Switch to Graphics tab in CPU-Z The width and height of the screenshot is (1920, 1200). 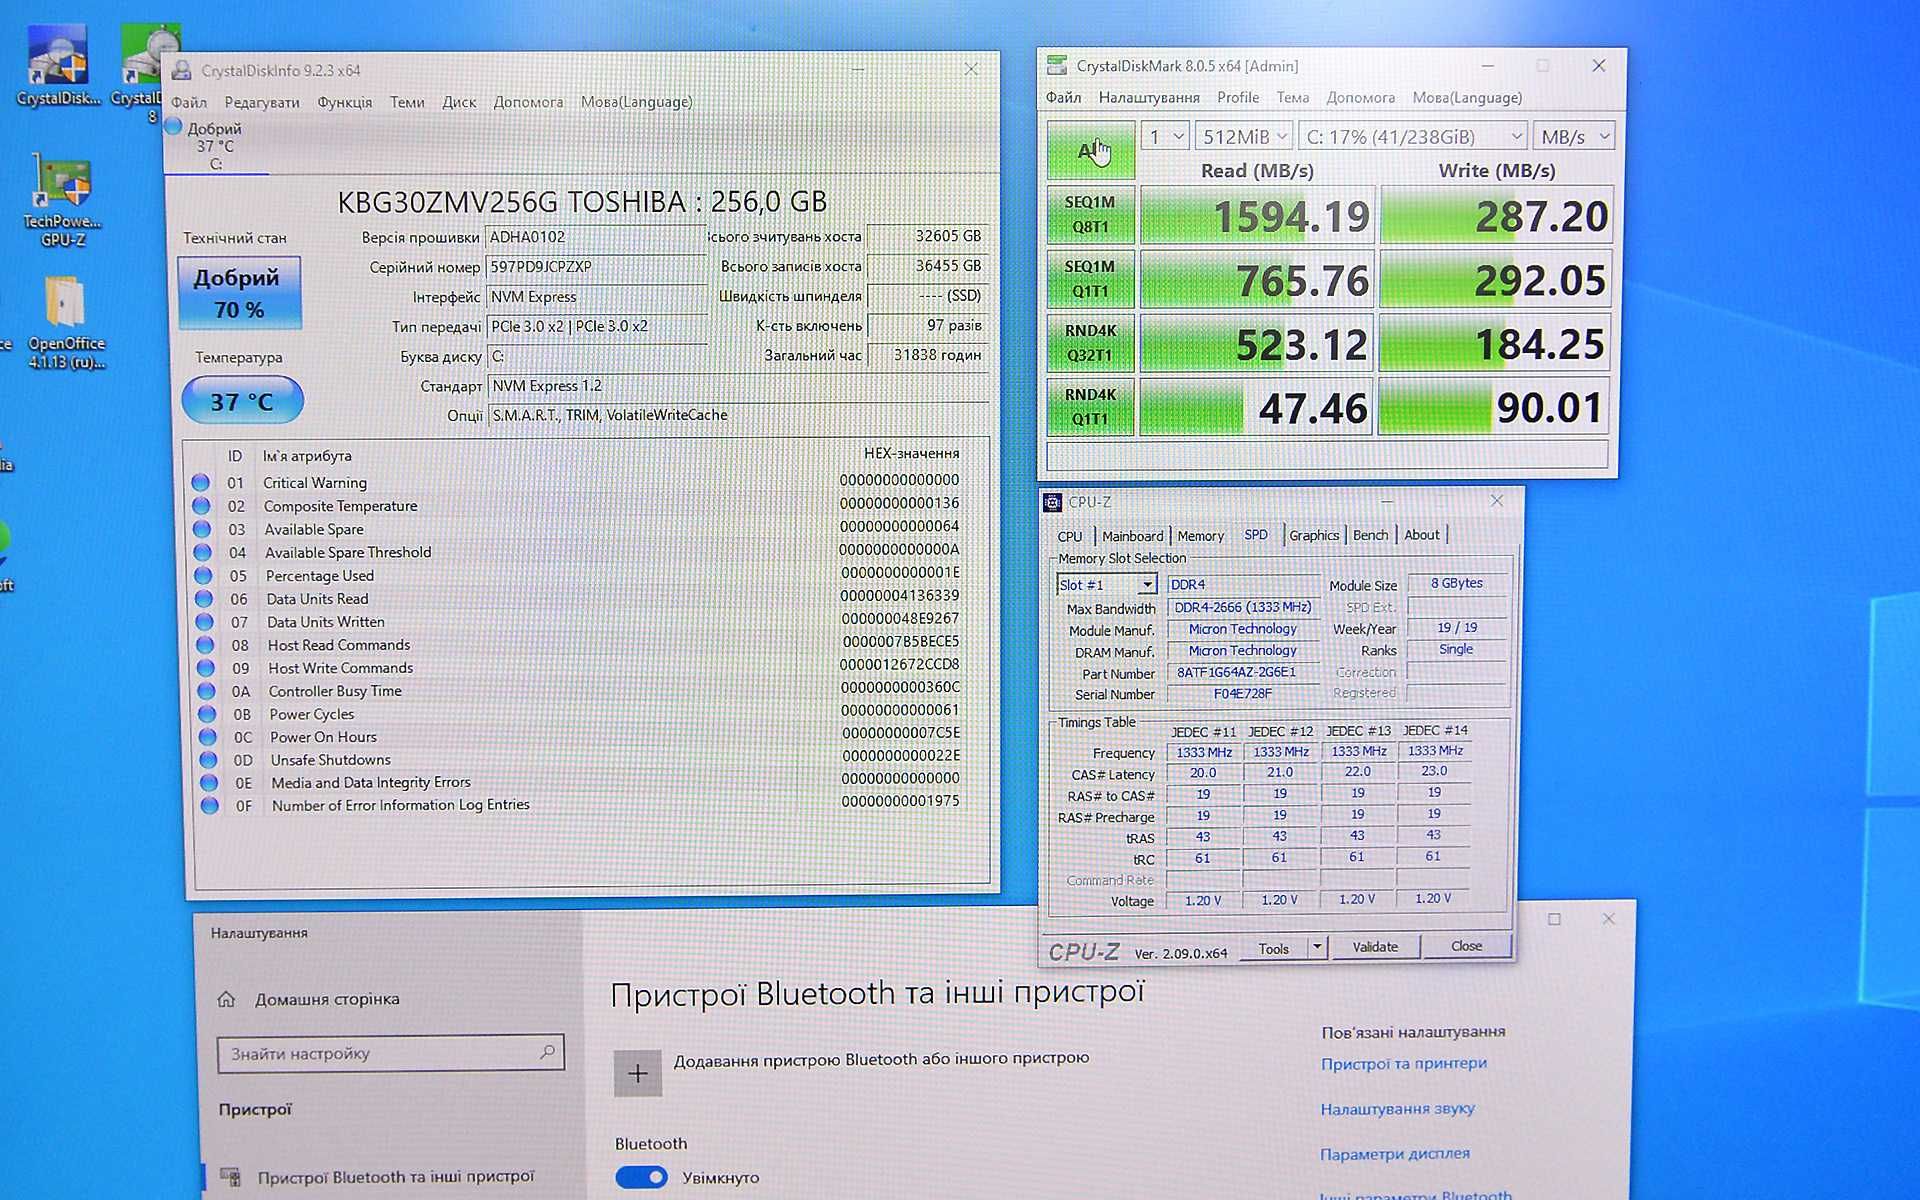[1314, 535]
